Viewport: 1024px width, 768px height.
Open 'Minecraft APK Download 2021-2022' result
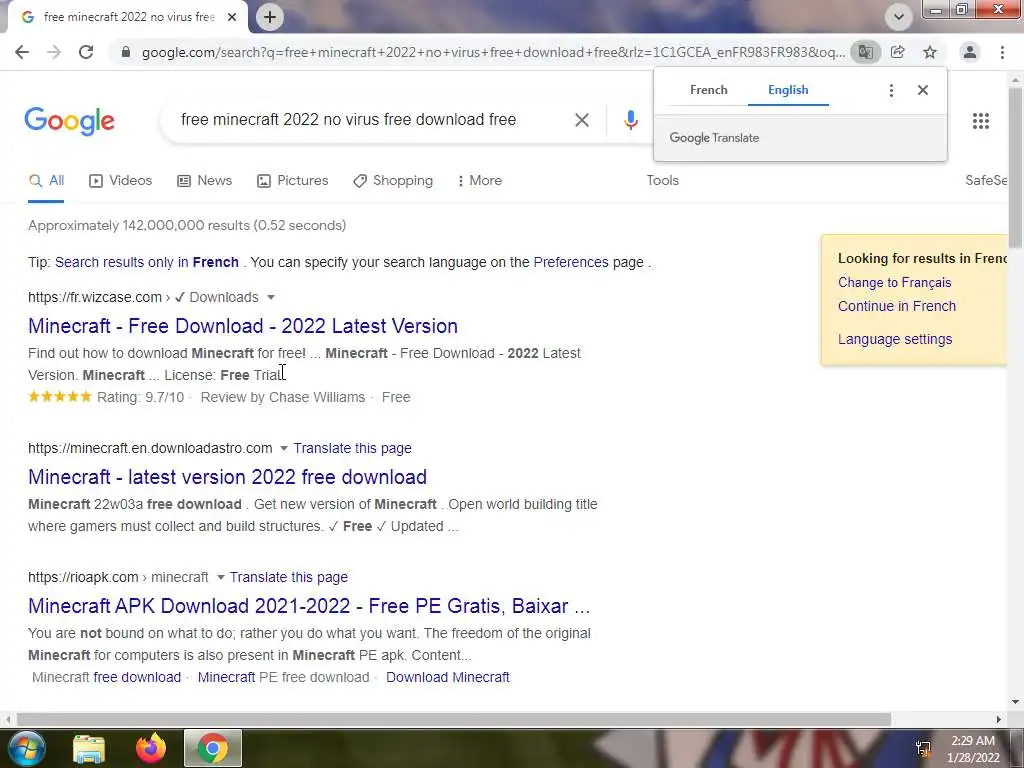click(x=309, y=606)
